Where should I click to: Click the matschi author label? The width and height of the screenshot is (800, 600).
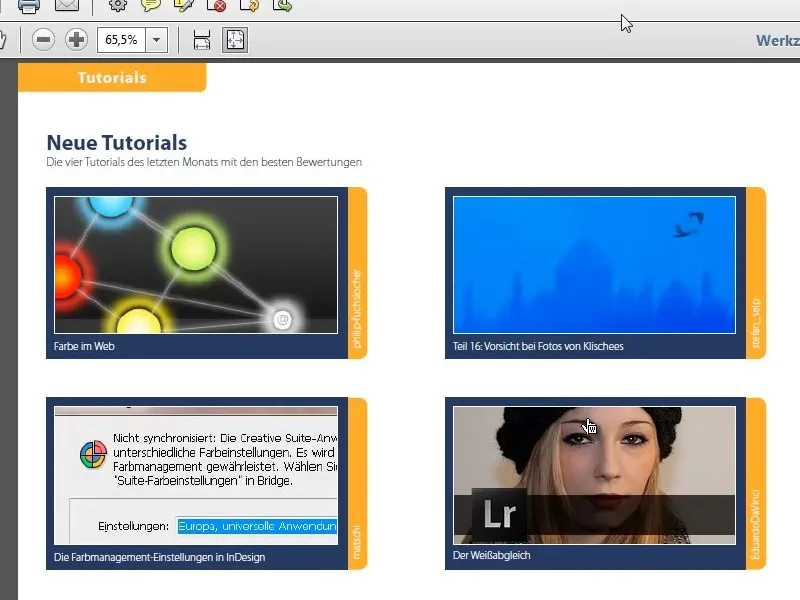point(357,542)
